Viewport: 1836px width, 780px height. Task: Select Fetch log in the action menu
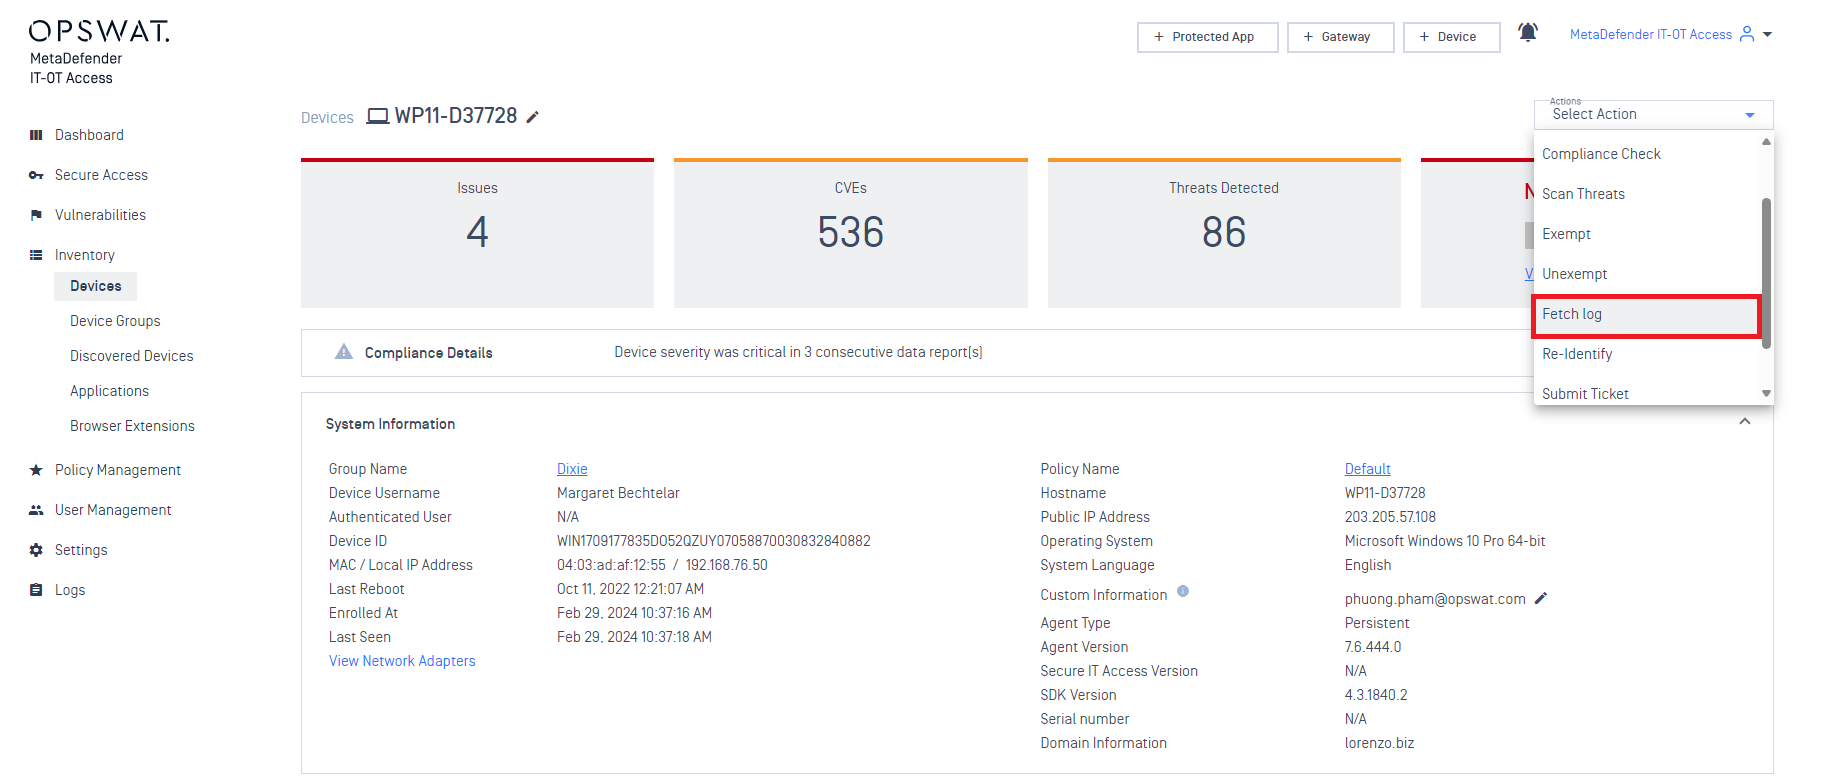[1647, 315]
